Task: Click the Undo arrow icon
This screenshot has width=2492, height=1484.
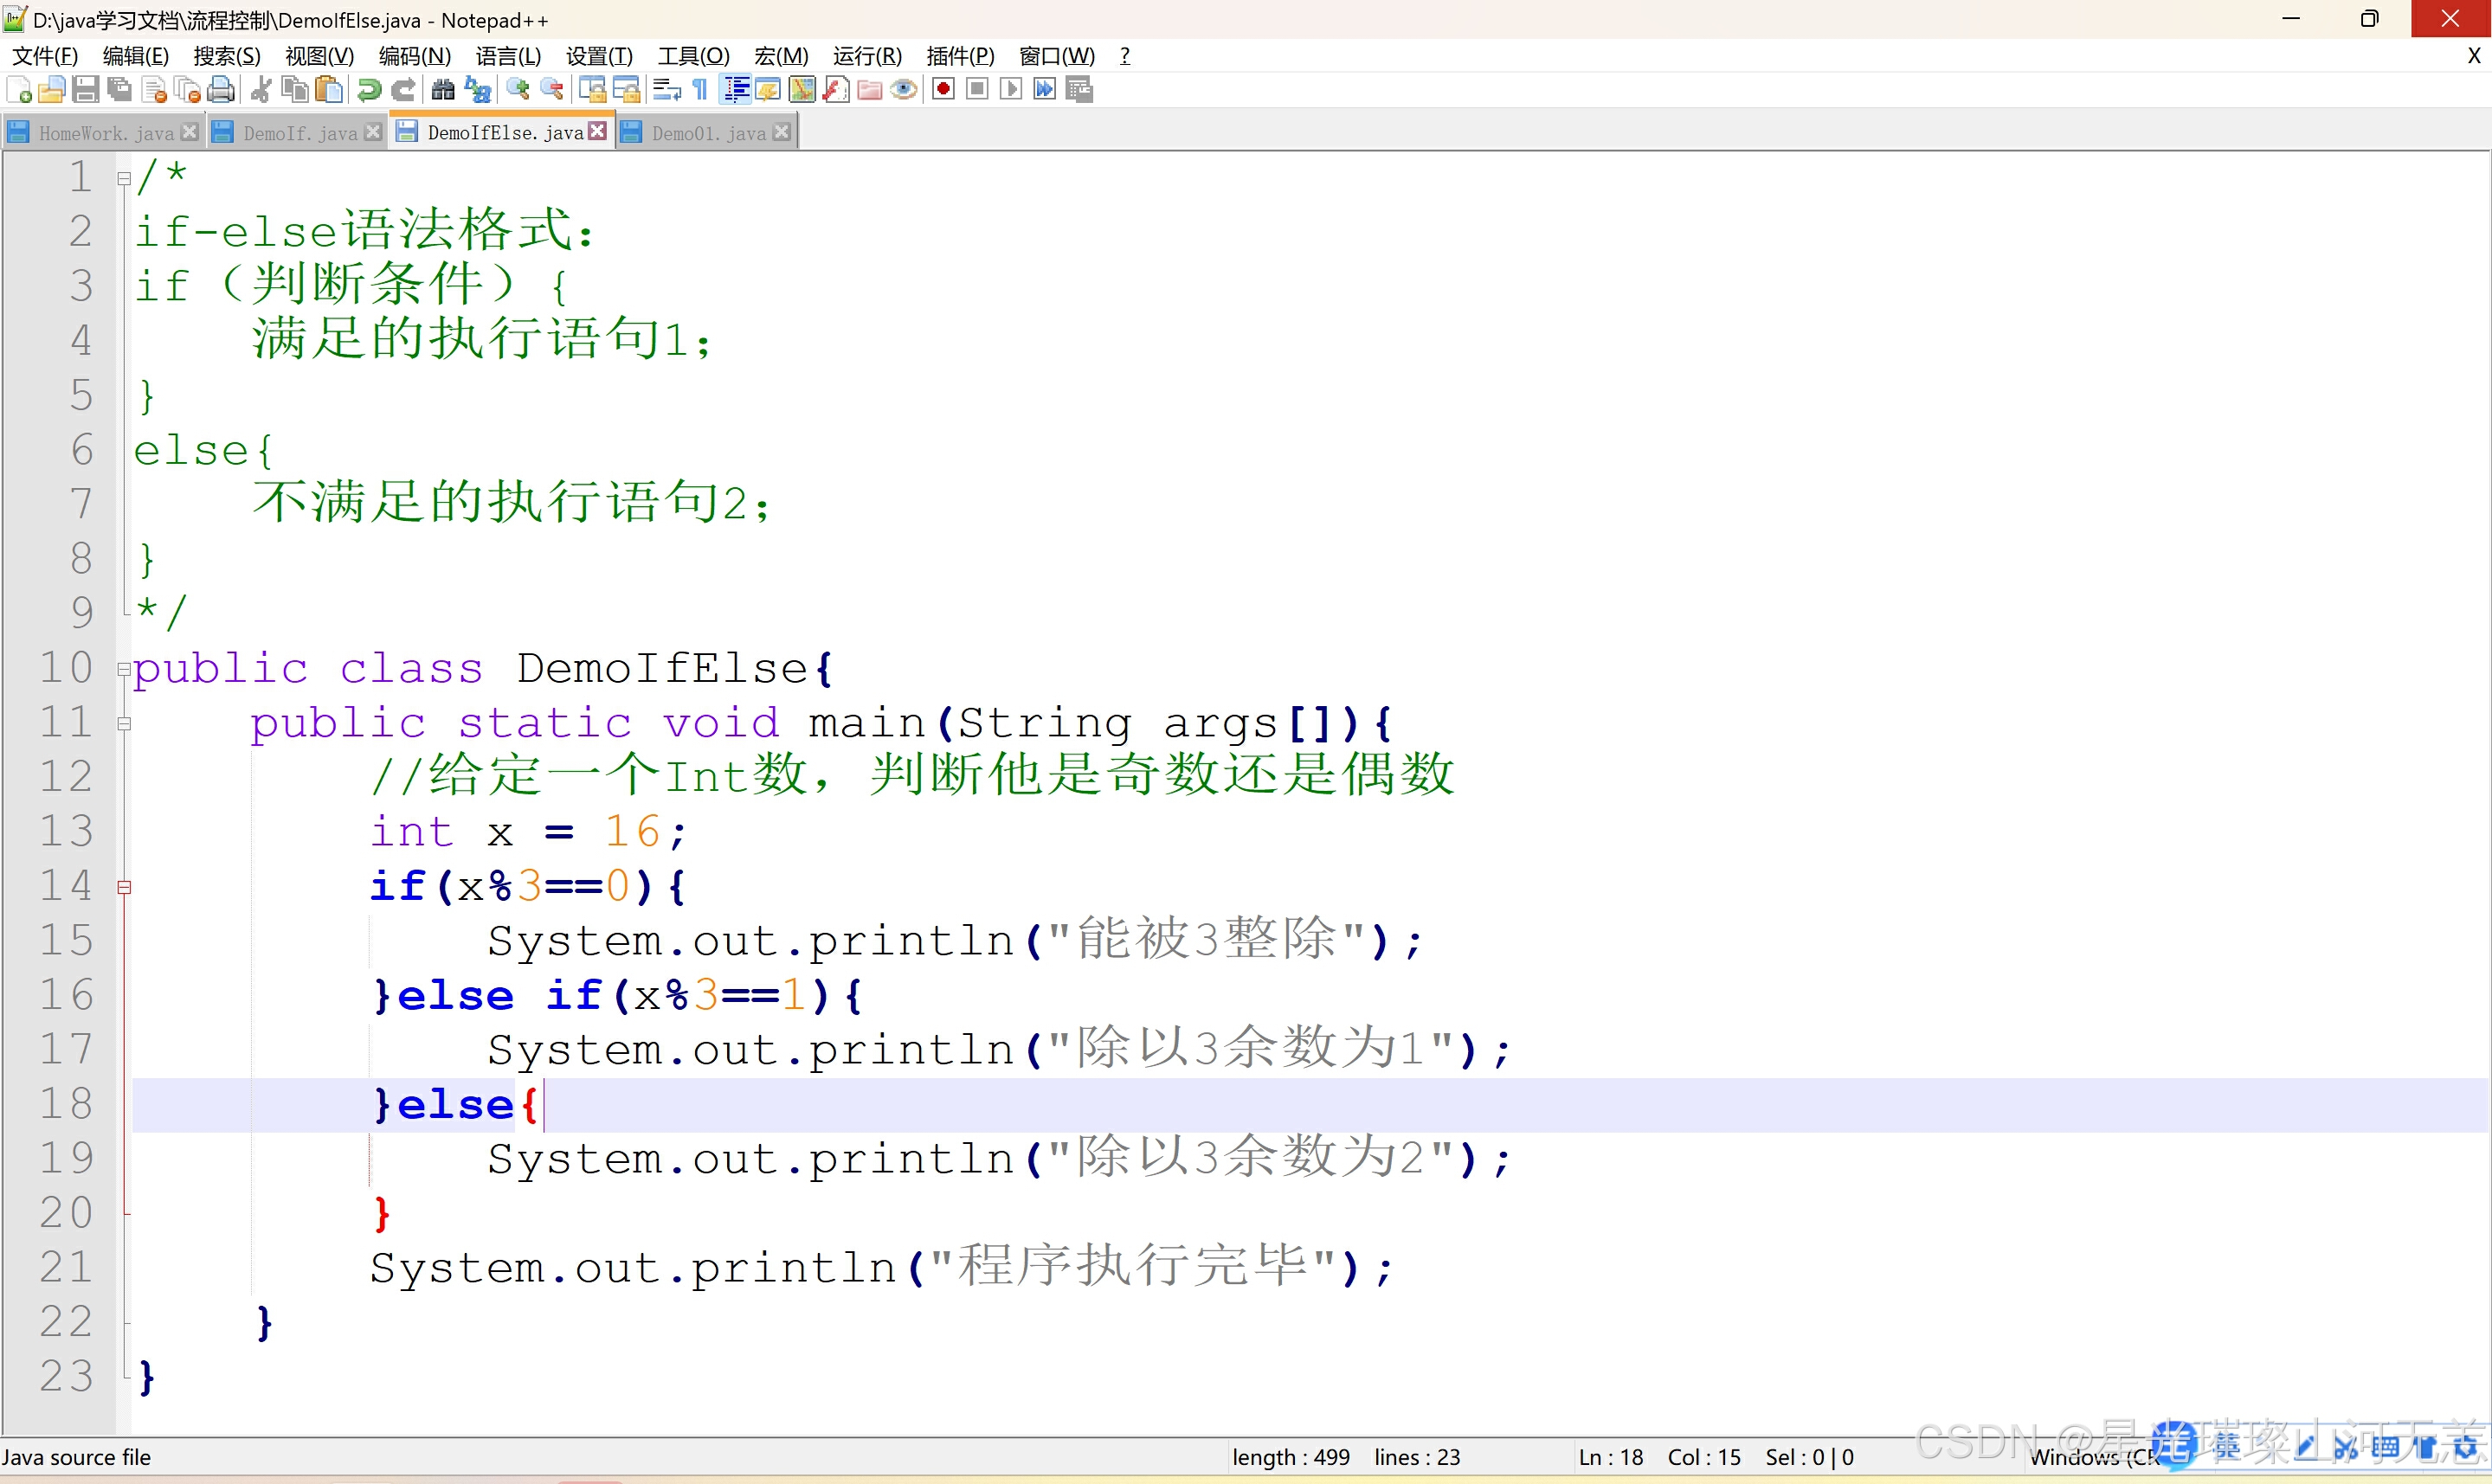Action: [x=369, y=90]
